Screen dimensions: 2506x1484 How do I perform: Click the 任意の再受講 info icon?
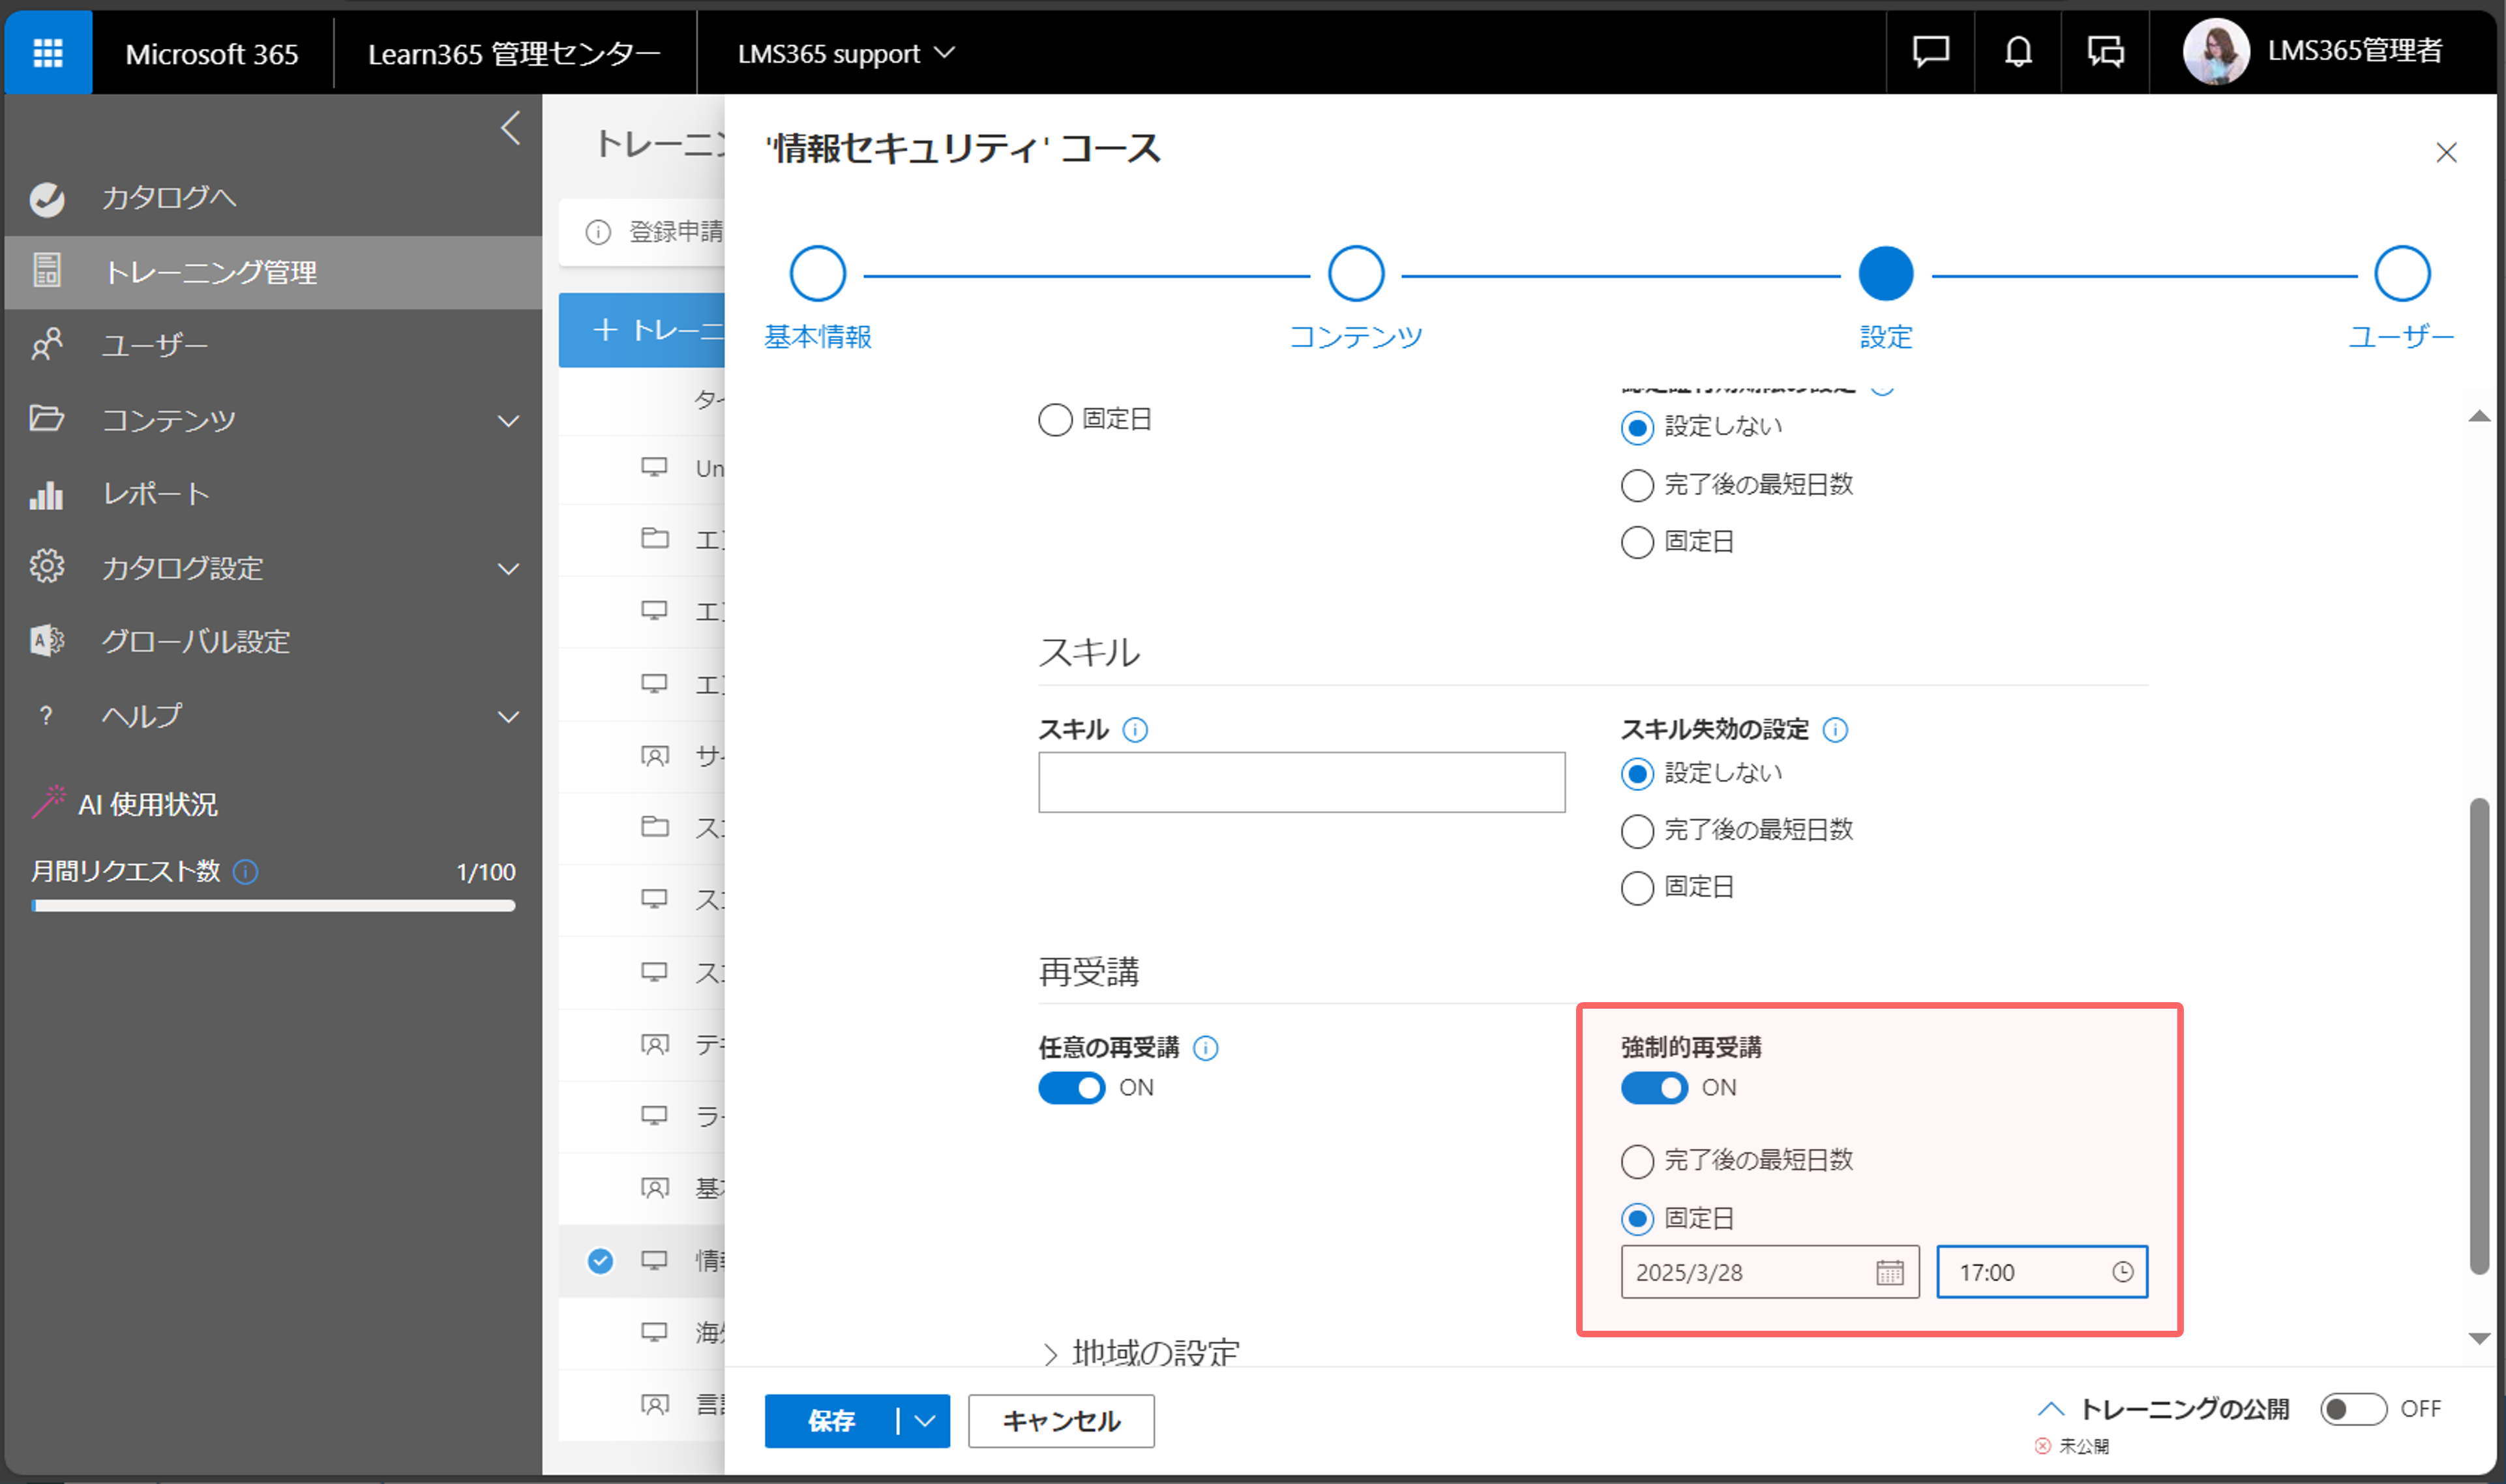1206,1048
